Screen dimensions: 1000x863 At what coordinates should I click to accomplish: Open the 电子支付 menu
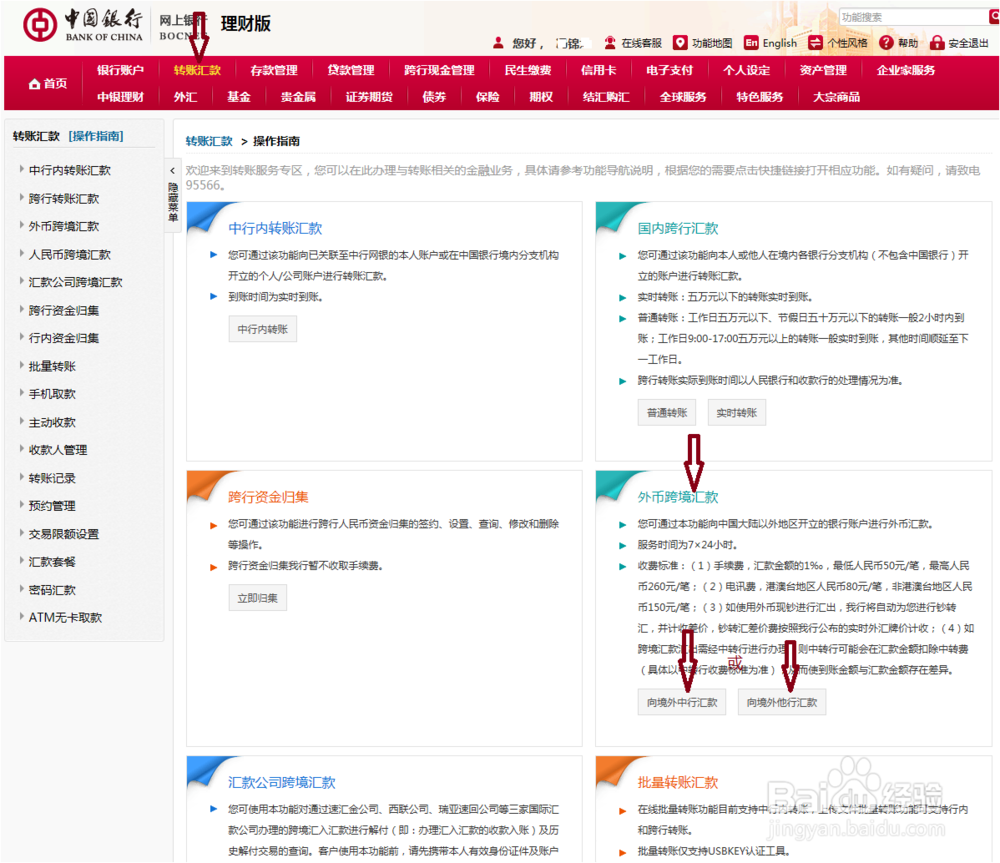670,70
